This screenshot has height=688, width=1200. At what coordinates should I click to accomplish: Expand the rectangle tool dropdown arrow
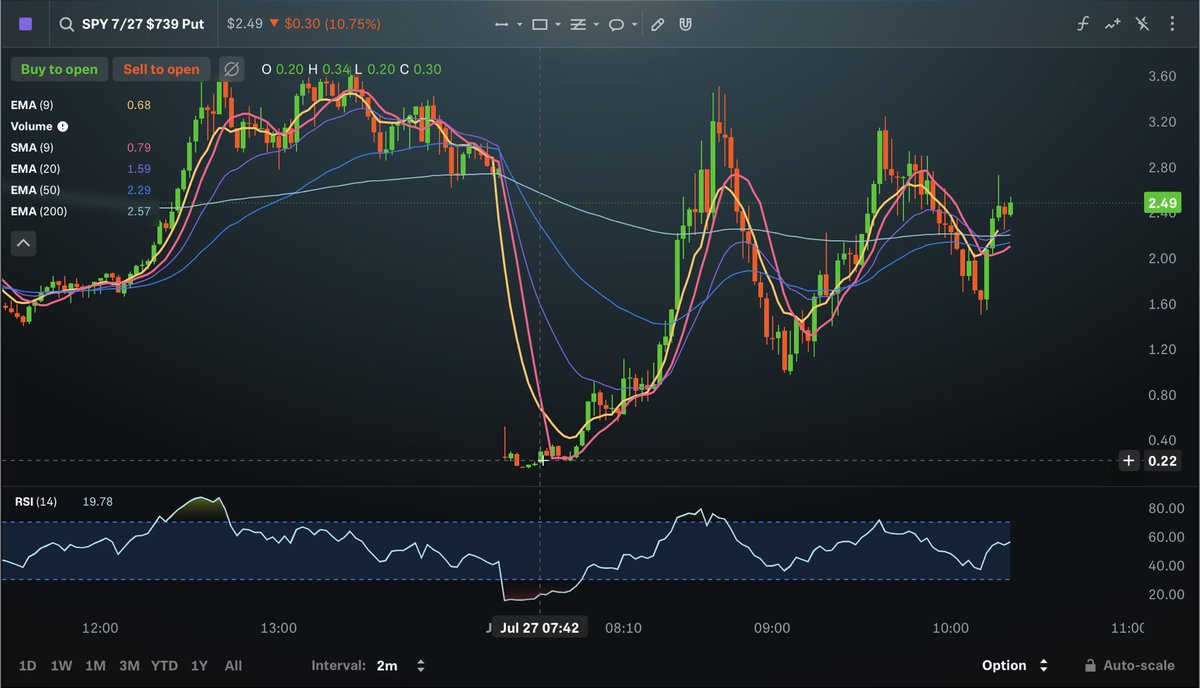[x=558, y=25]
